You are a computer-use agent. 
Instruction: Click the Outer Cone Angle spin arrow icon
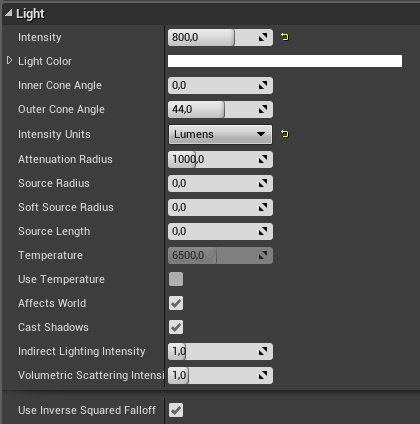coord(263,109)
